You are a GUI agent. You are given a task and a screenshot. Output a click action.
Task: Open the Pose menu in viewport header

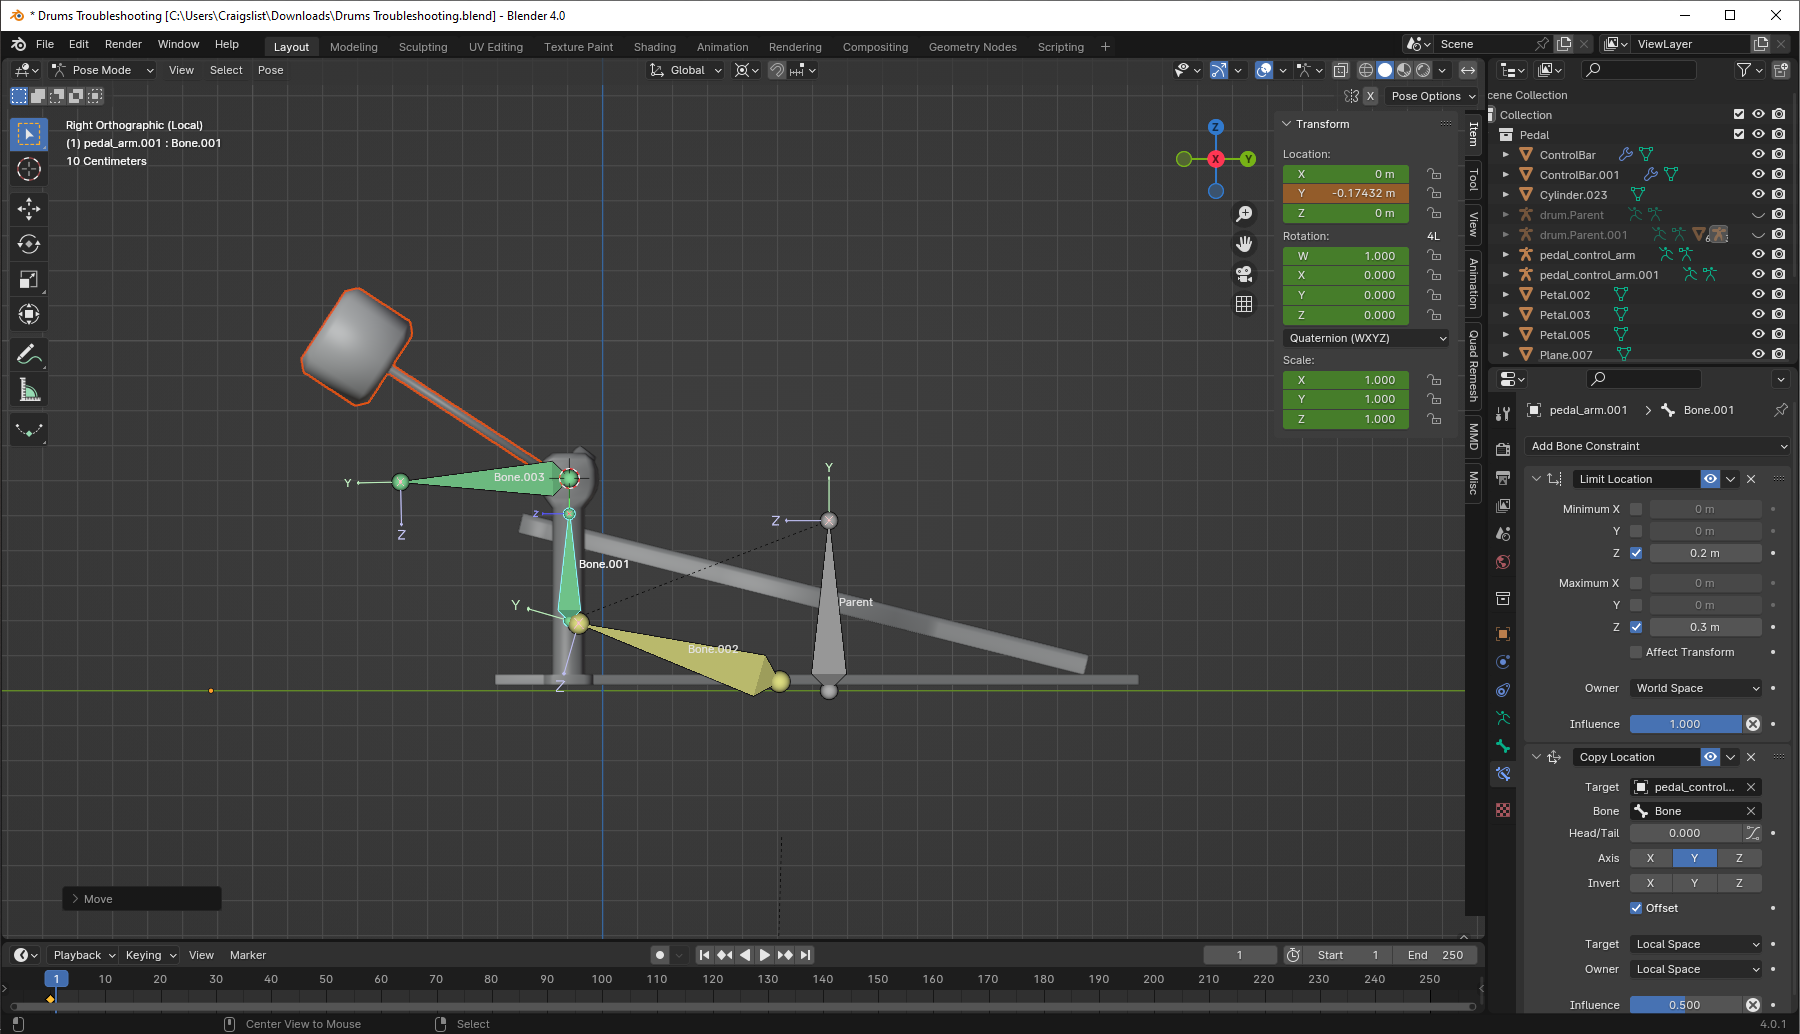pyautogui.click(x=270, y=70)
